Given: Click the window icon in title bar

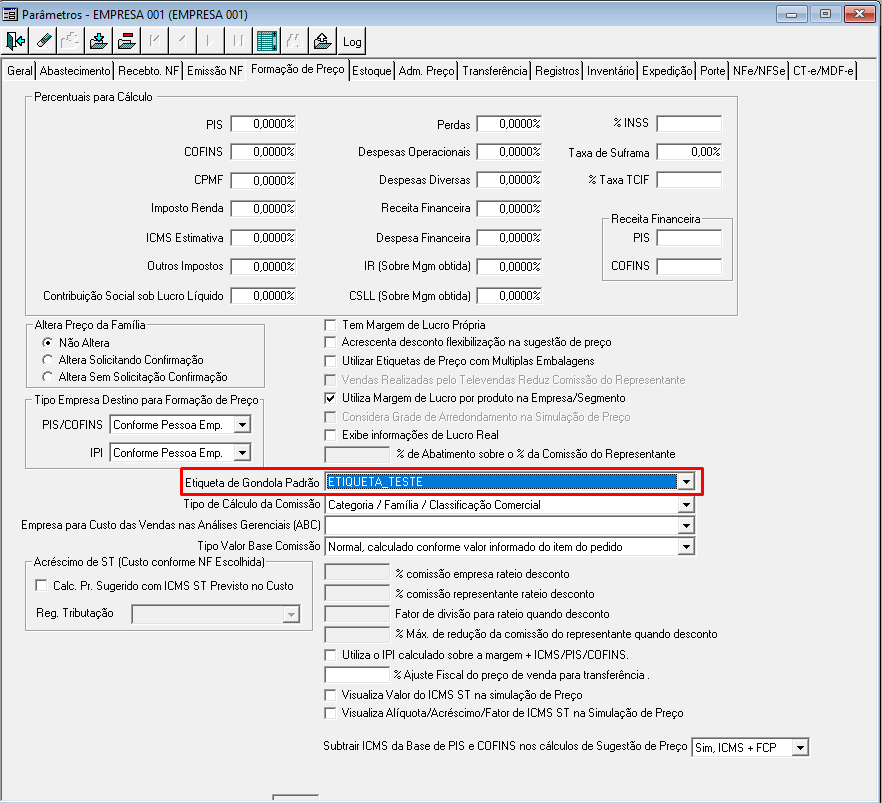Looking at the screenshot, I should click(x=10, y=13).
